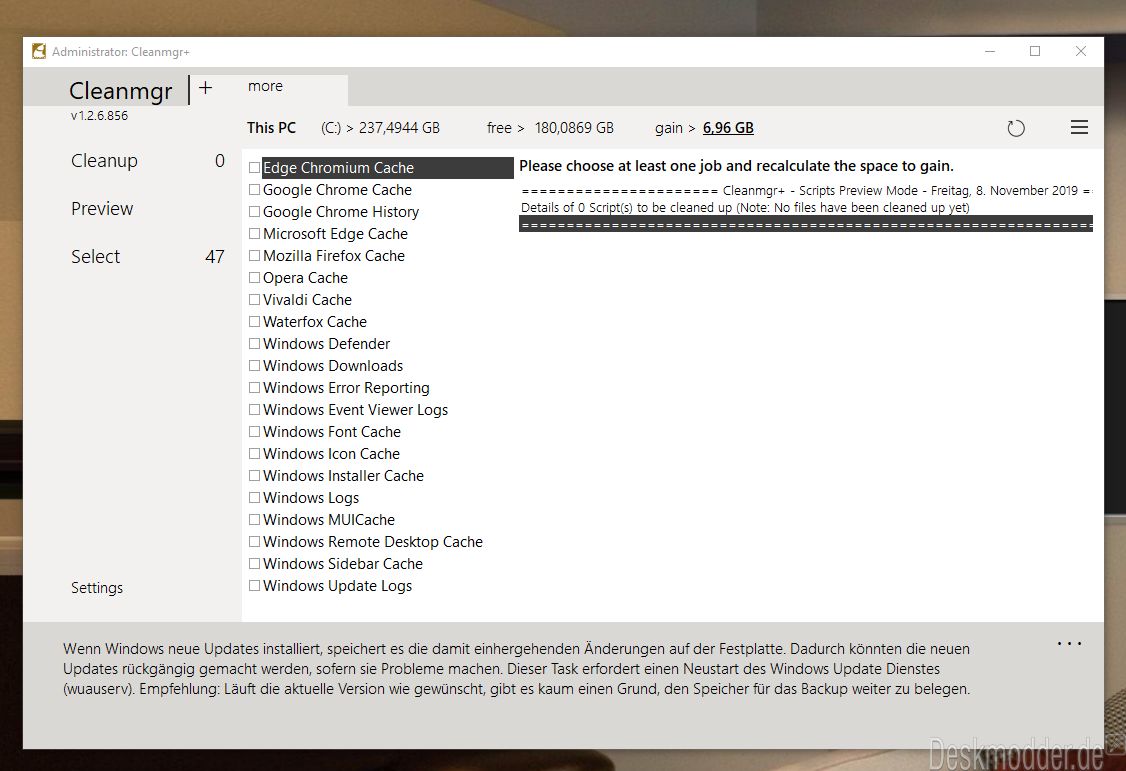1126x771 pixels.
Task: Open the hamburger menu icon
Action: click(1079, 127)
